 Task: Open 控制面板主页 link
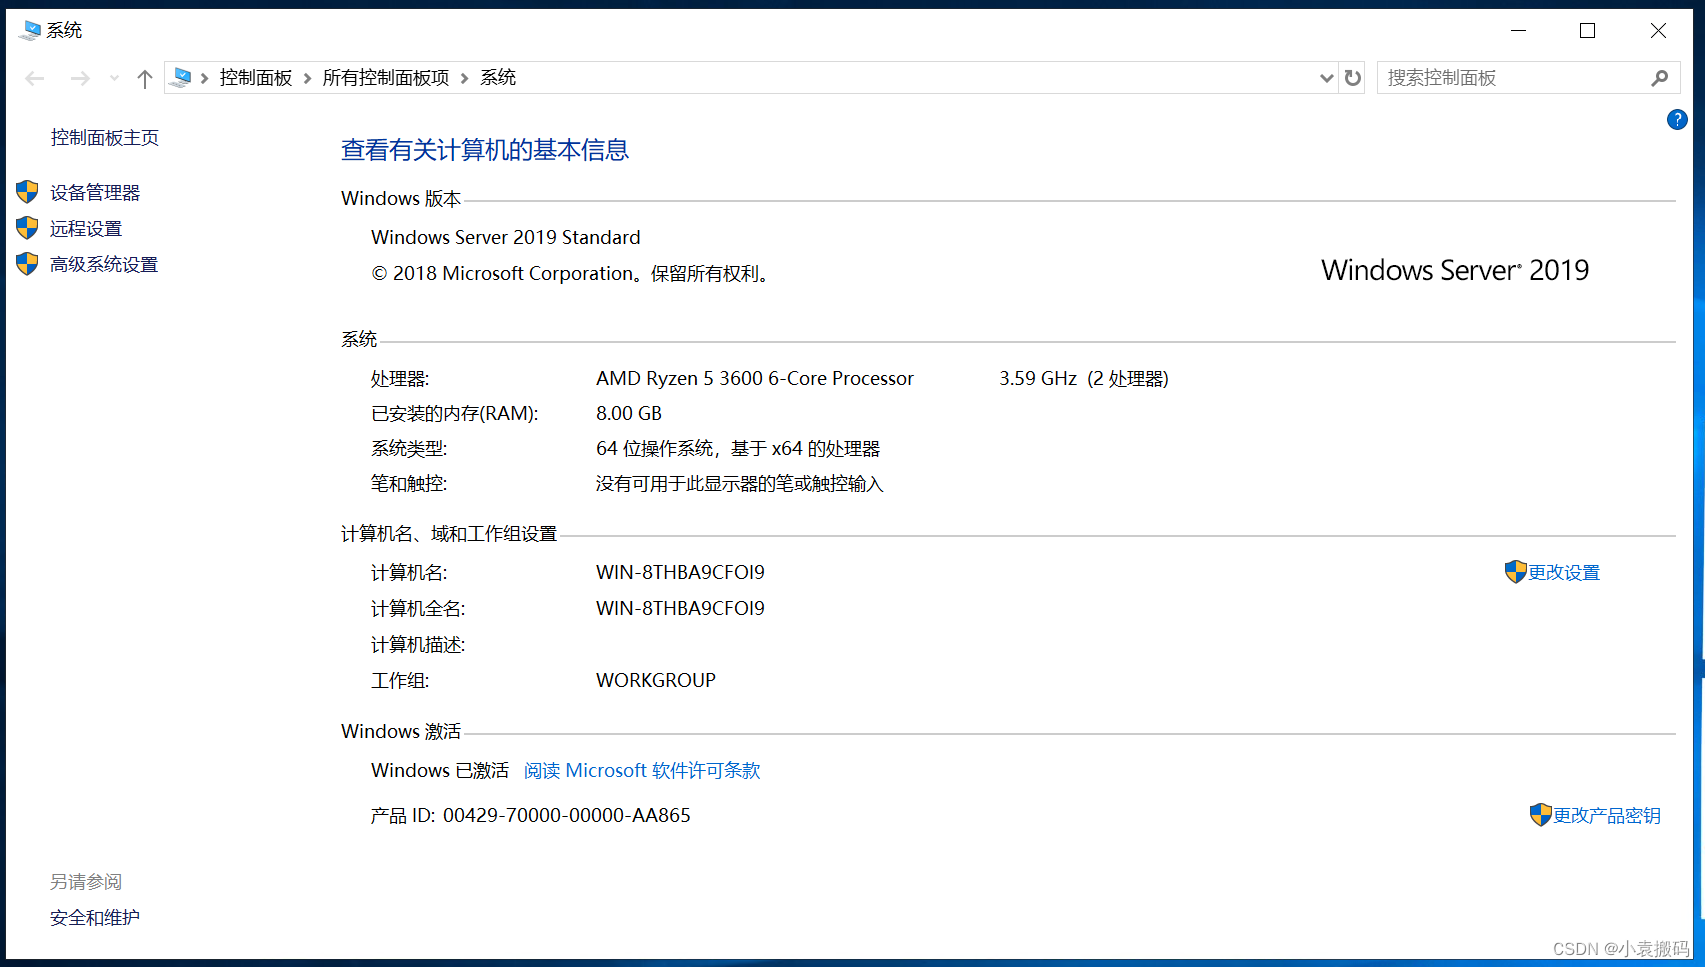(105, 138)
